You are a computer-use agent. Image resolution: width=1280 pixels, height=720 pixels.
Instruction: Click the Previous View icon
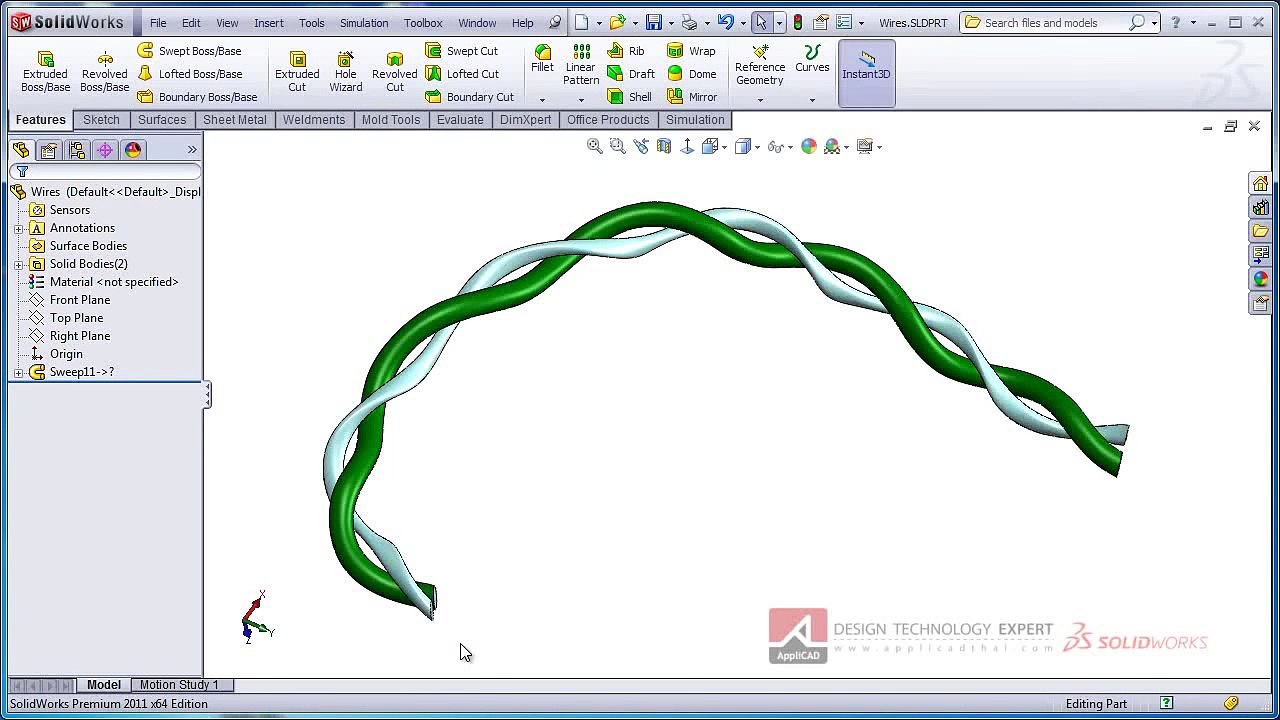[641, 146]
